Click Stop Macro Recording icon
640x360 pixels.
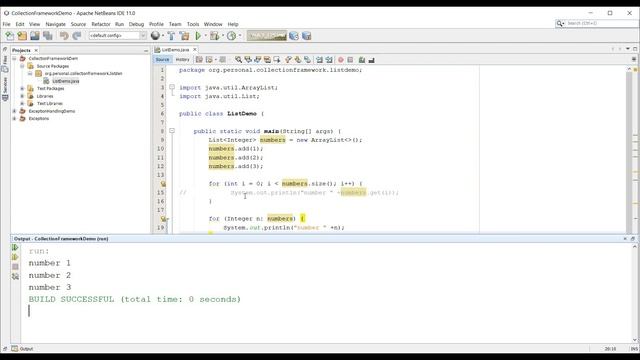tap(350, 60)
